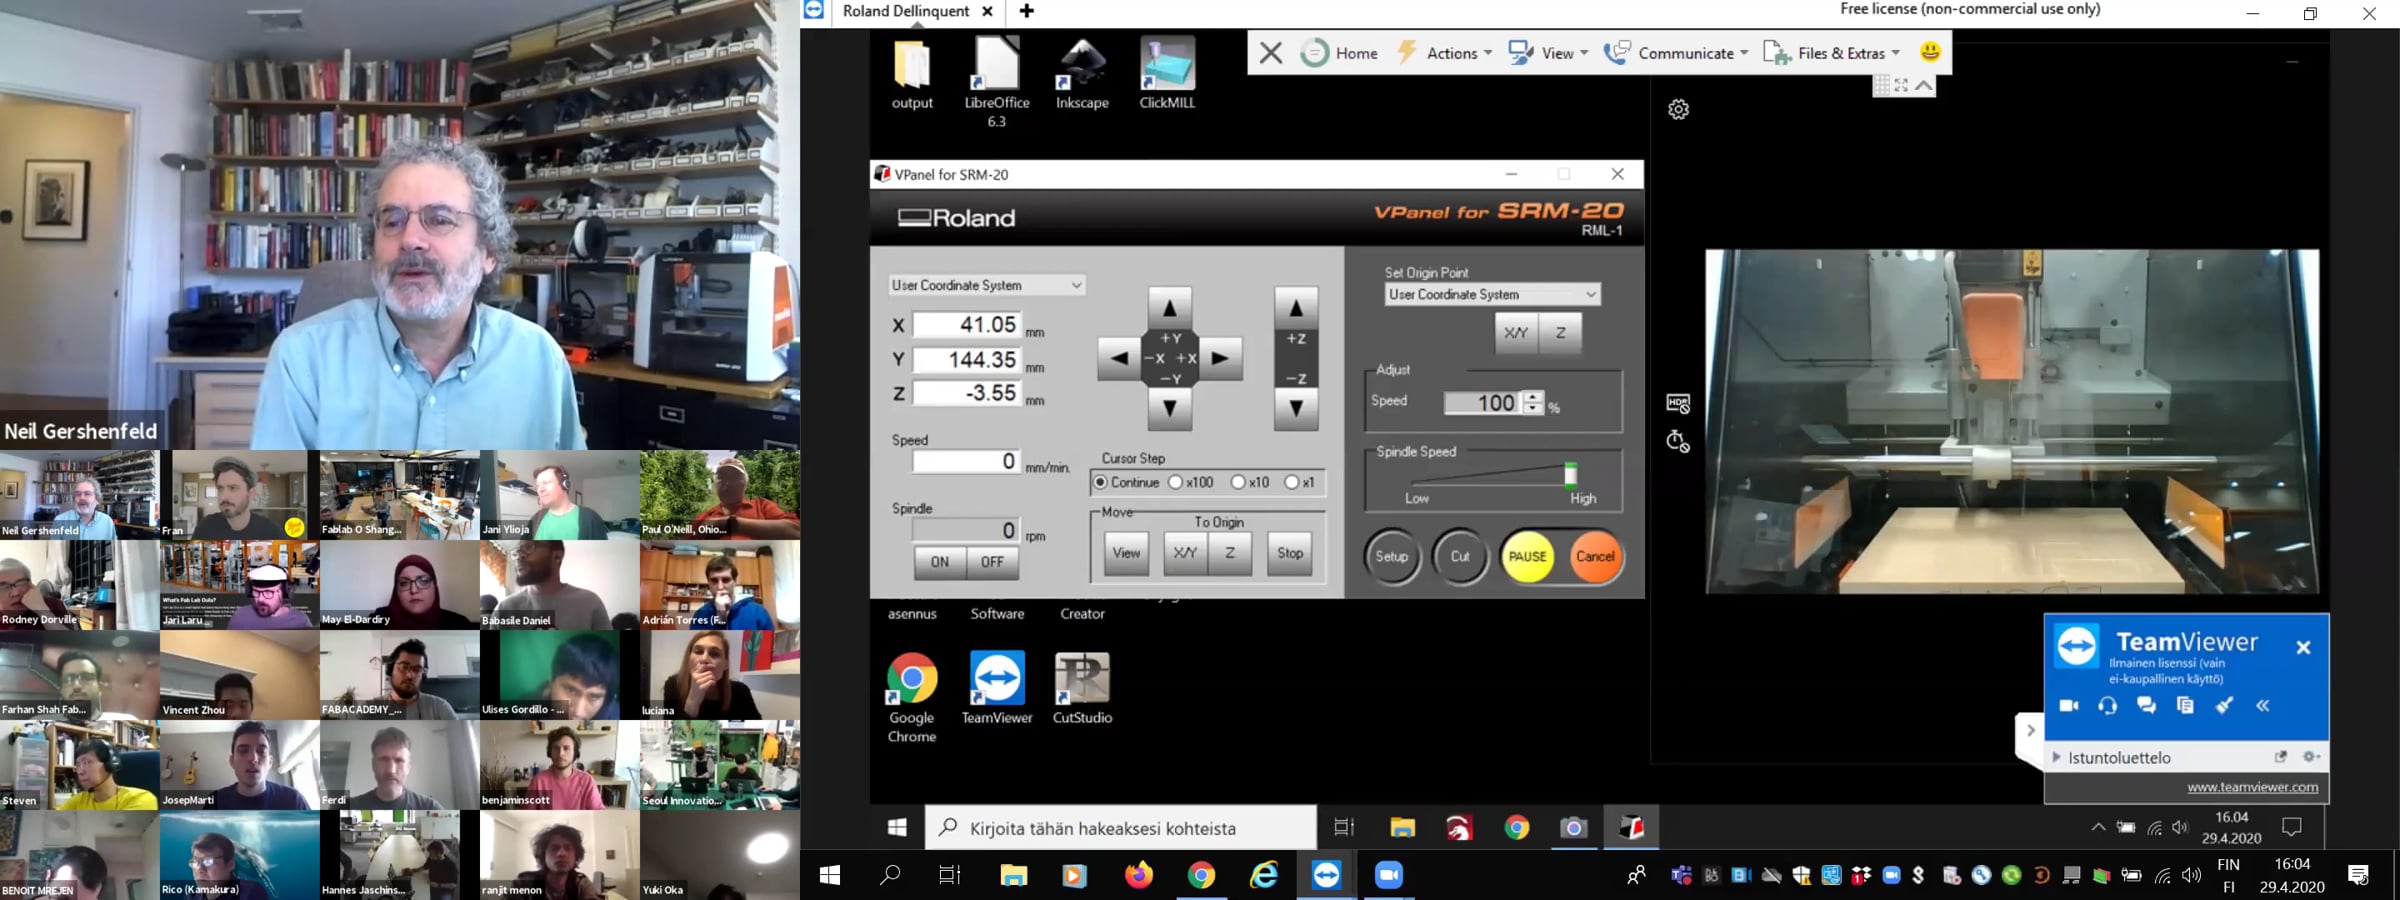Click the timer icon beside the camera view

1679,441
